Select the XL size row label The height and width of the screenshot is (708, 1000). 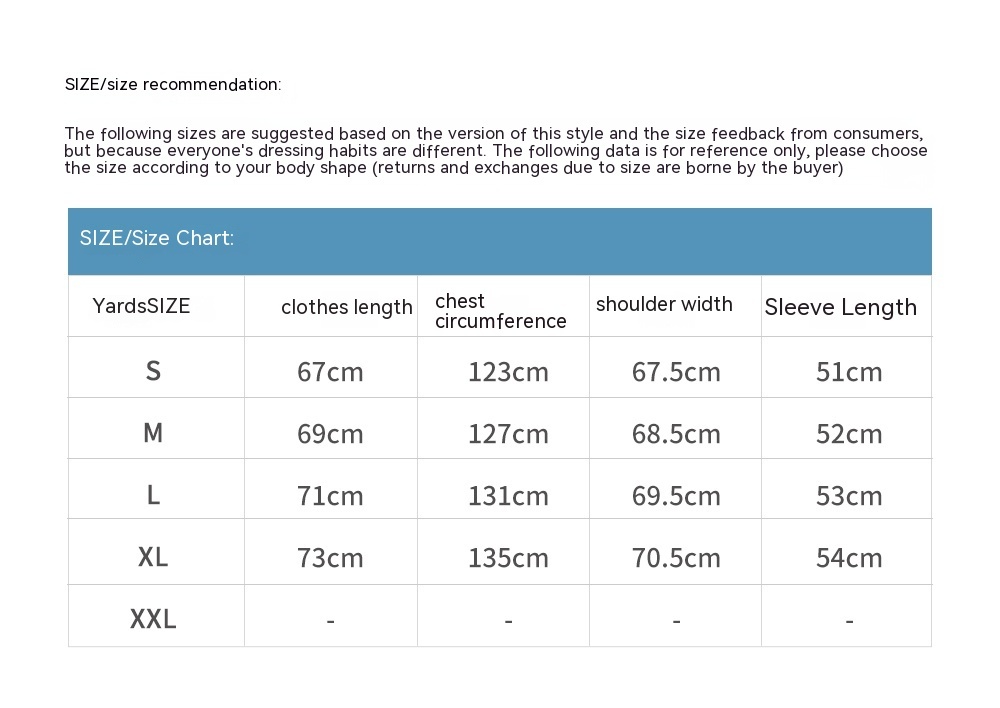[x=153, y=557]
